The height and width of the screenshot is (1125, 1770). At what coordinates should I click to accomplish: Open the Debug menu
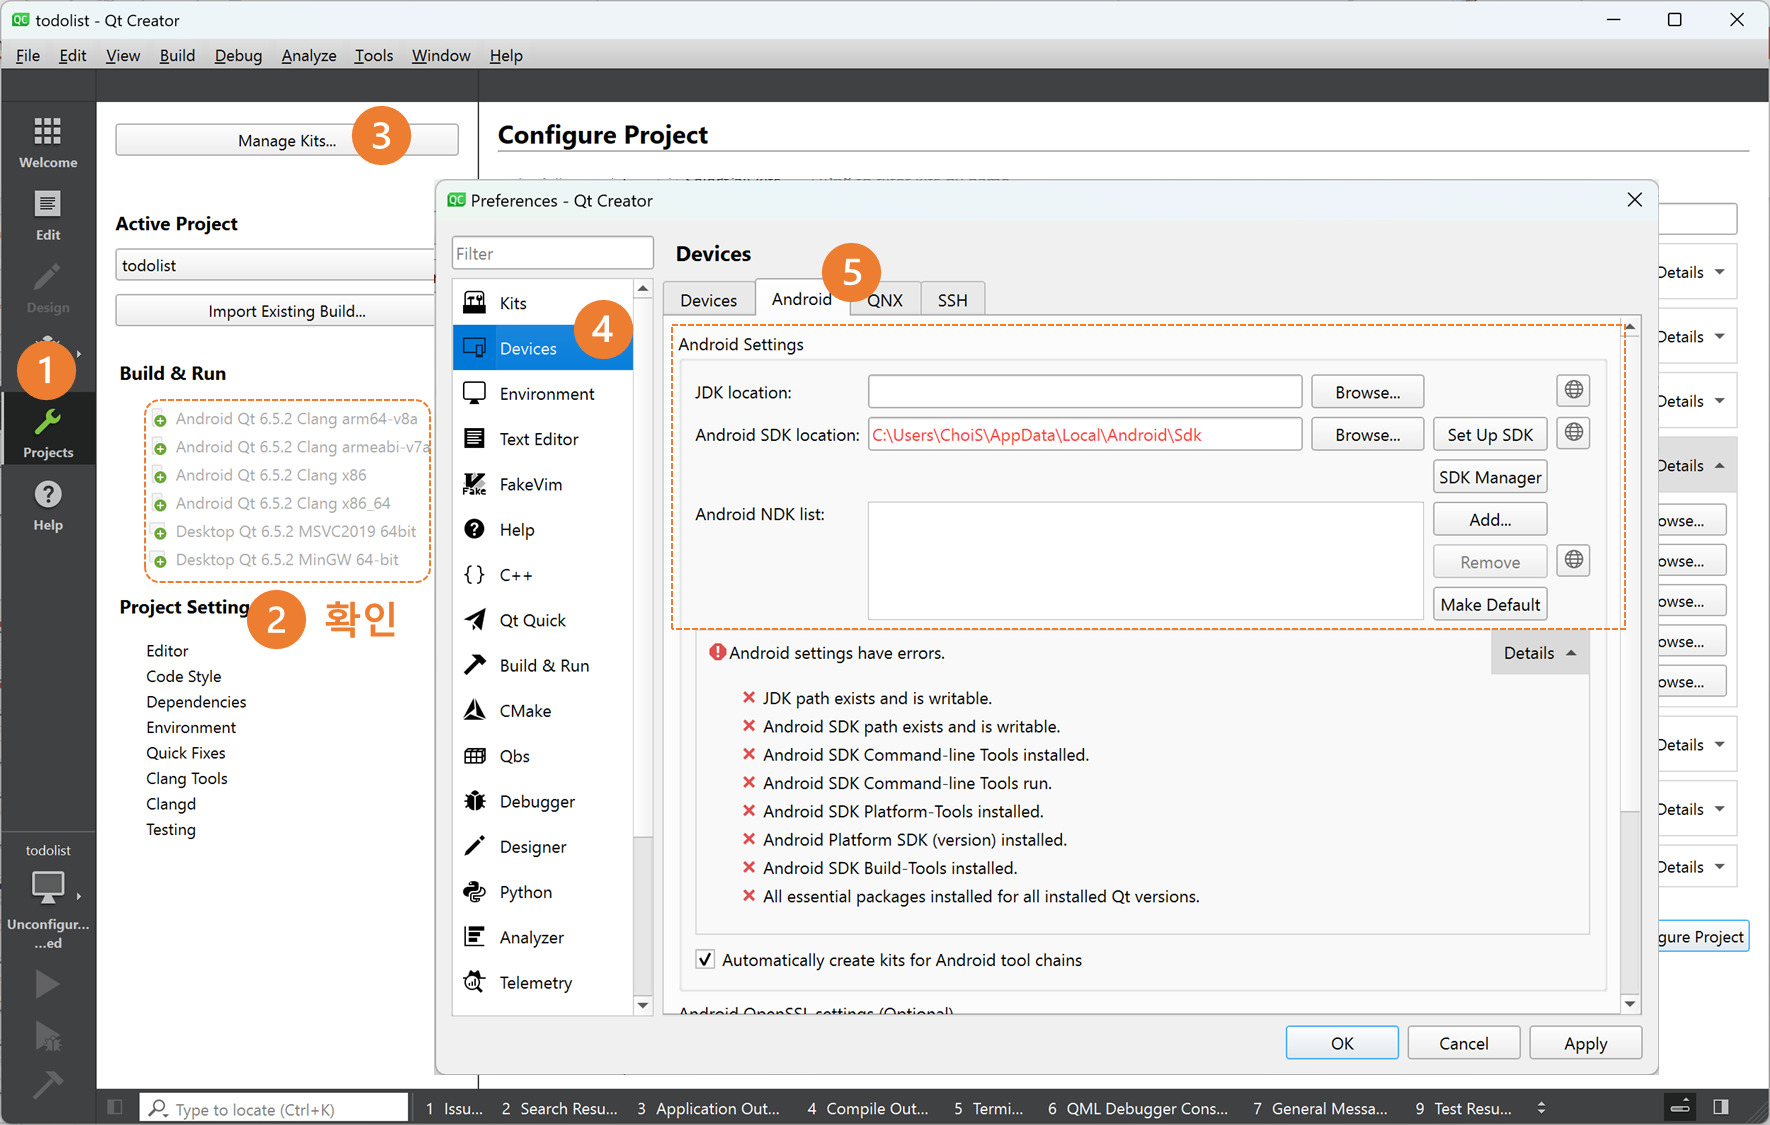pos(238,55)
